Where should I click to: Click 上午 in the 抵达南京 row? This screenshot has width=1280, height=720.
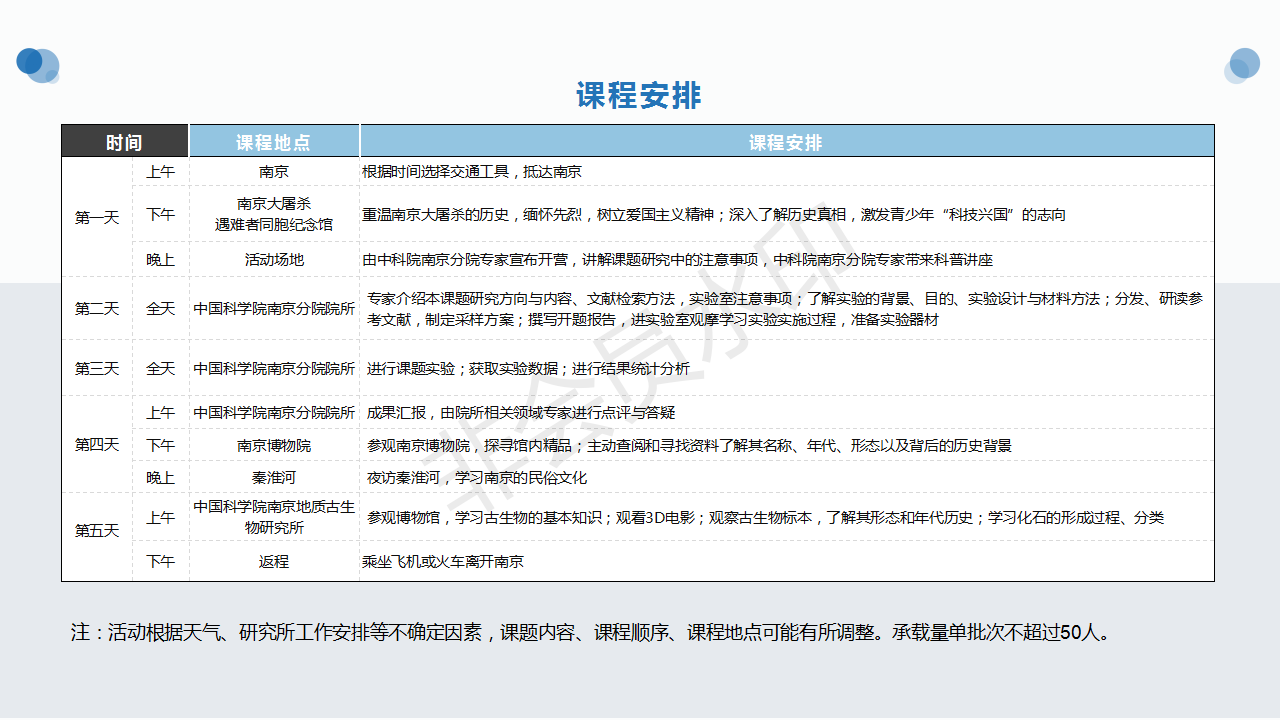click(161, 172)
